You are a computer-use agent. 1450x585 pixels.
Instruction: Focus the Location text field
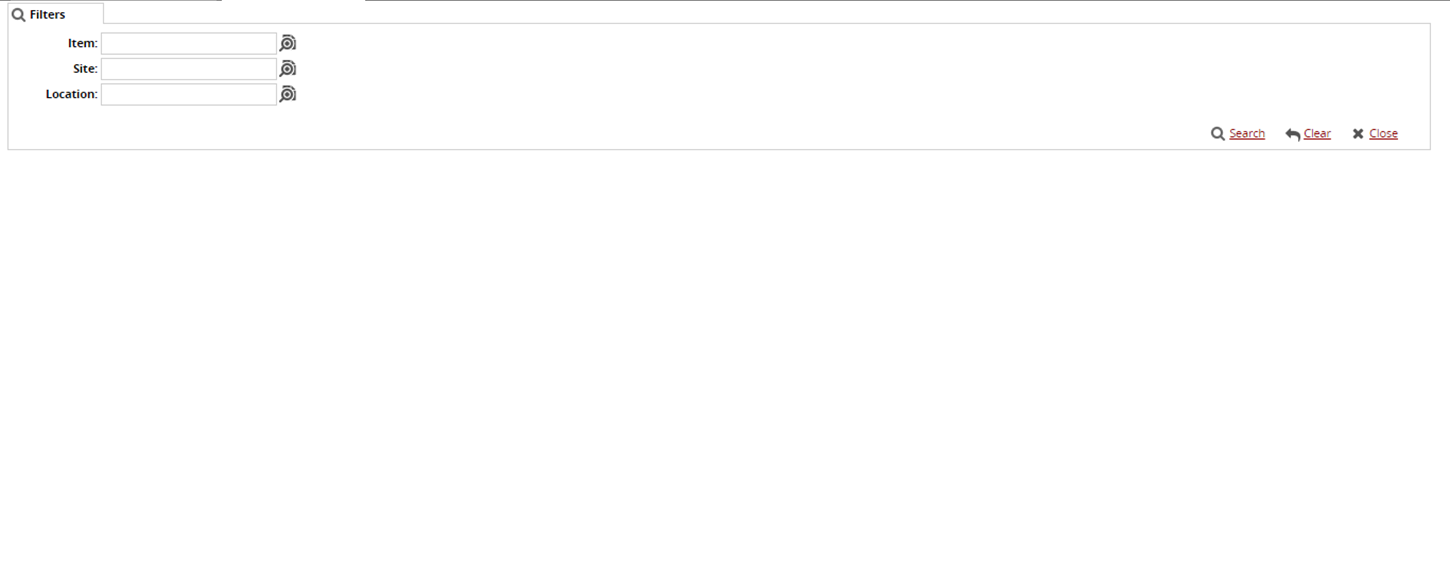[x=188, y=94]
